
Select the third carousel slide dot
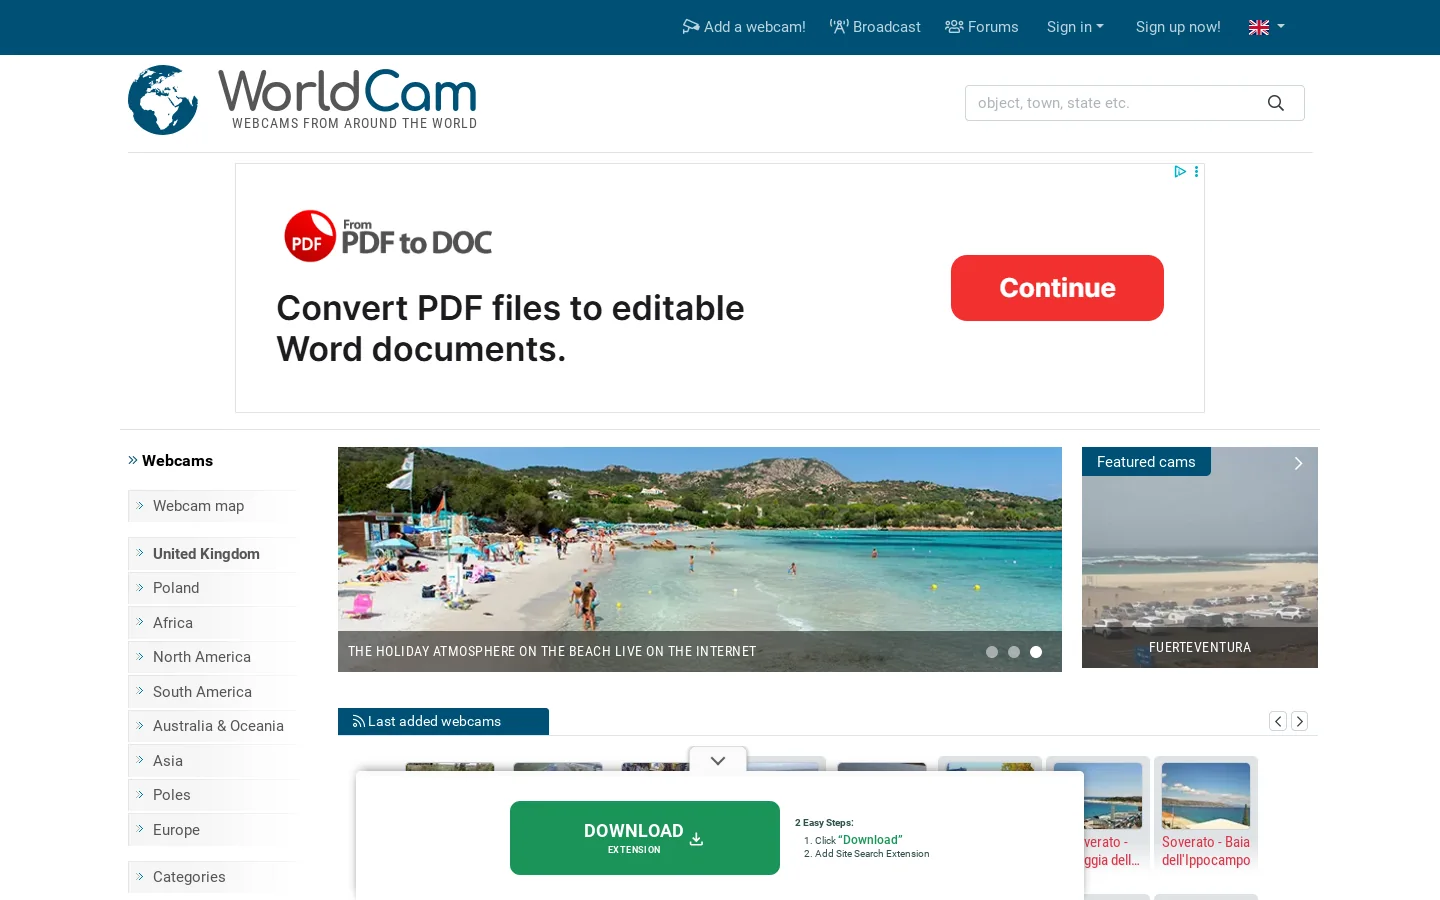1036,652
